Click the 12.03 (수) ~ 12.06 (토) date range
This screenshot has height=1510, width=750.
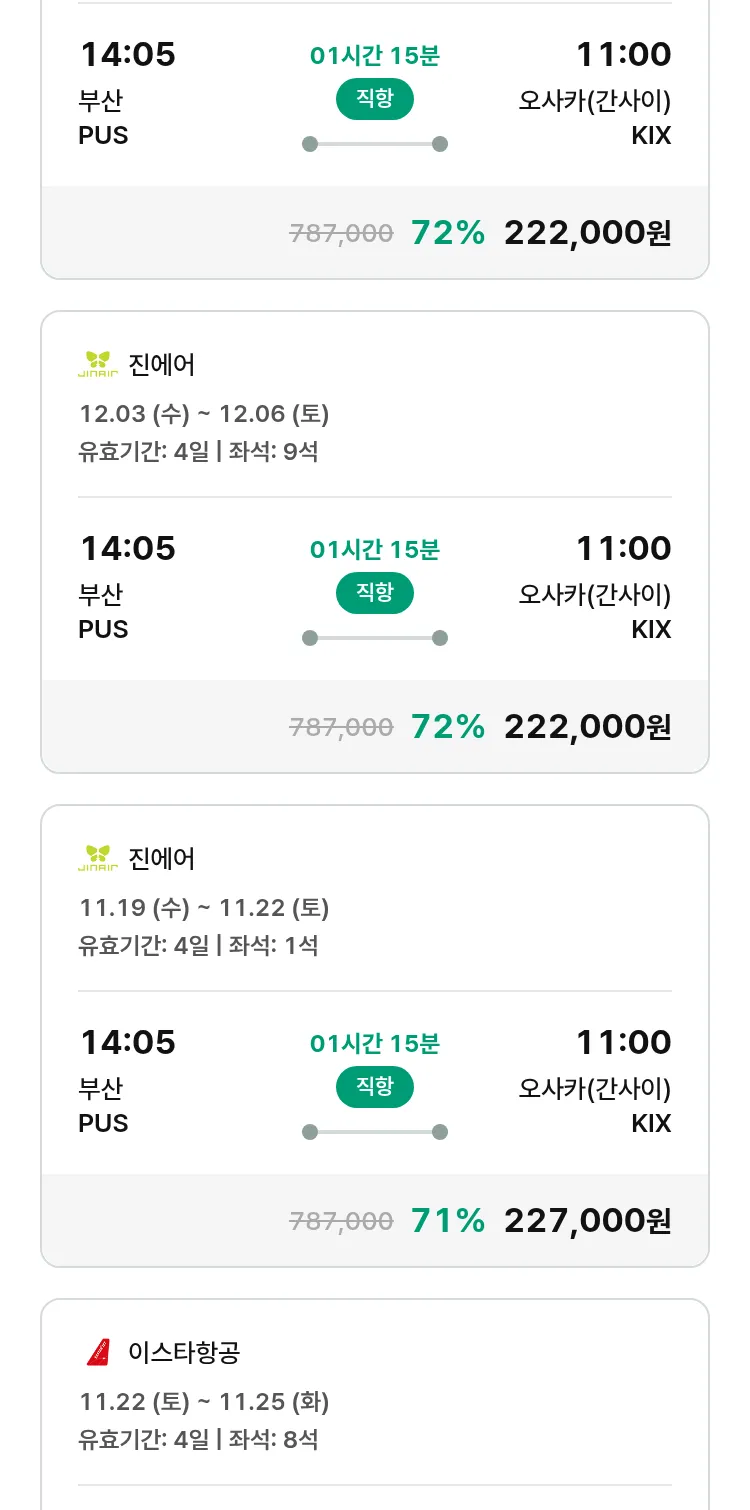pos(204,414)
